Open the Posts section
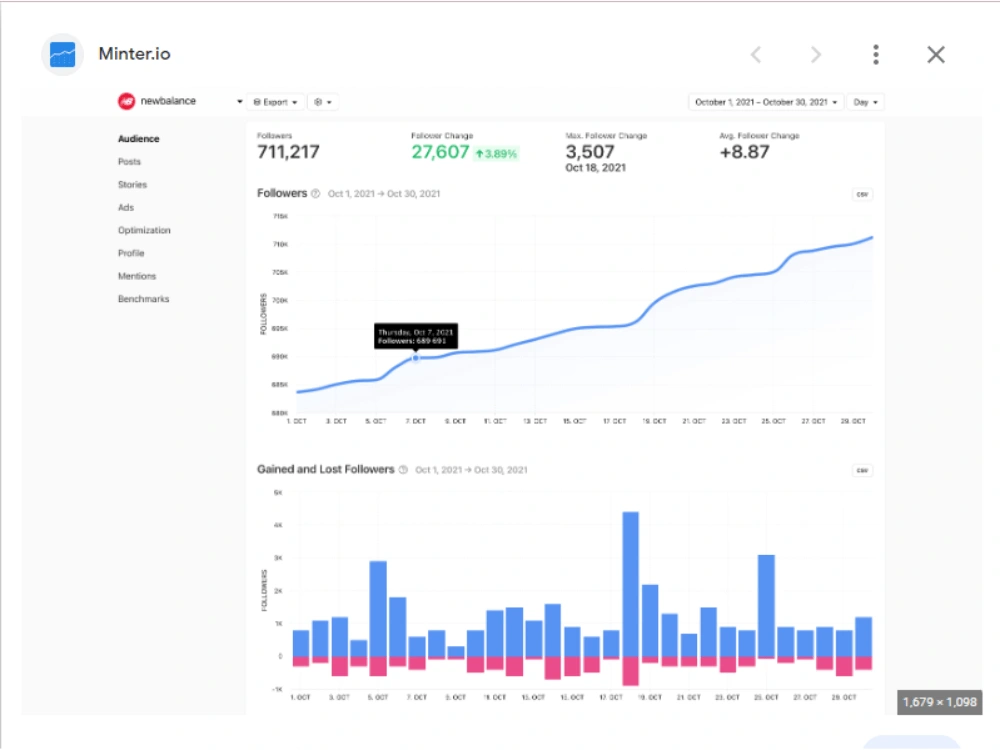 [129, 162]
